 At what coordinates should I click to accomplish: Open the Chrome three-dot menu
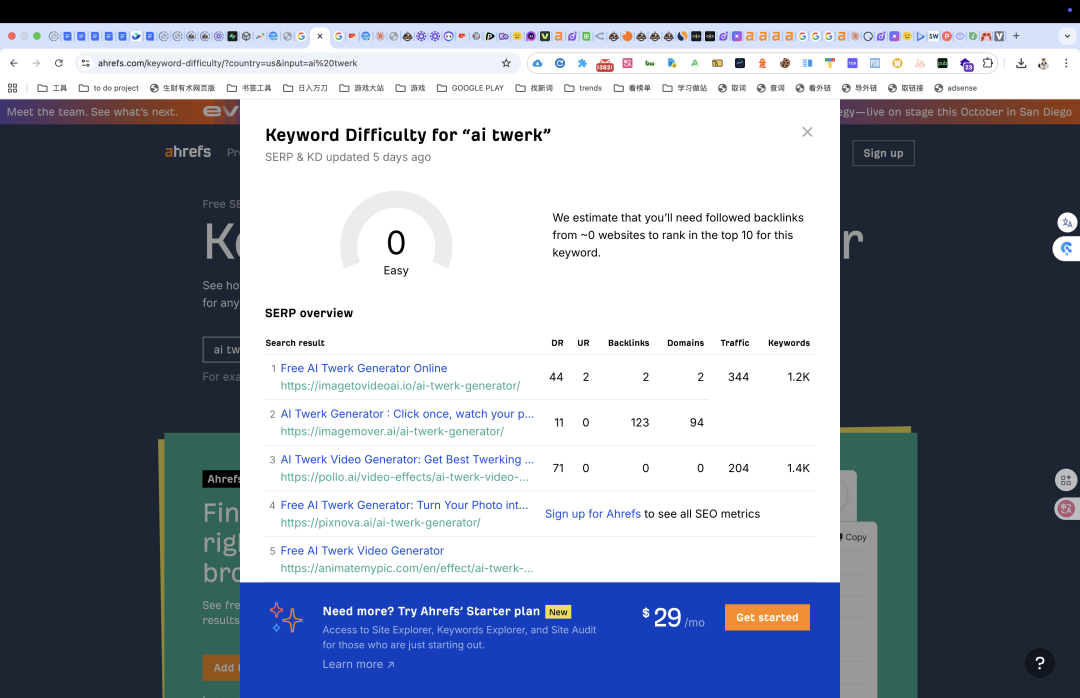tap(1066, 63)
